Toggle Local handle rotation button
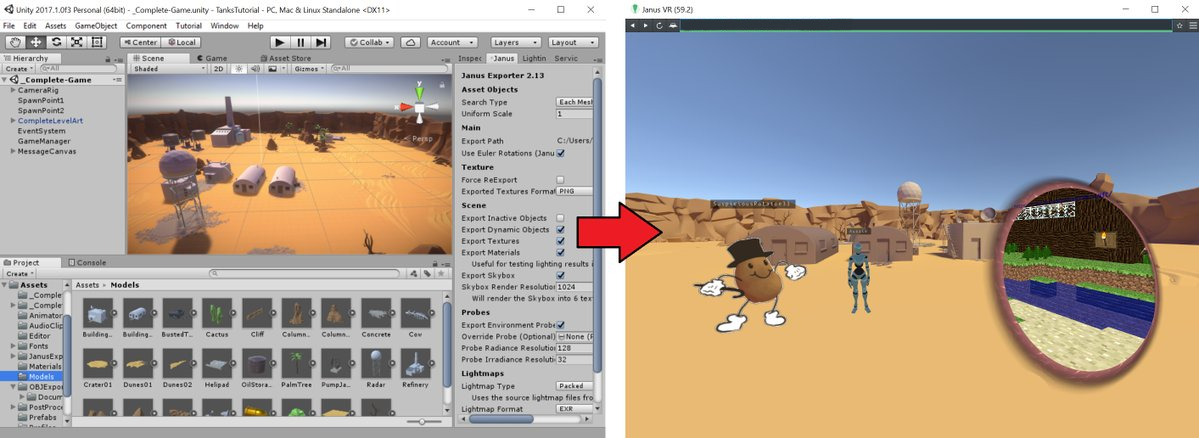The image size is (1199, 438). [x=180, y=43]
